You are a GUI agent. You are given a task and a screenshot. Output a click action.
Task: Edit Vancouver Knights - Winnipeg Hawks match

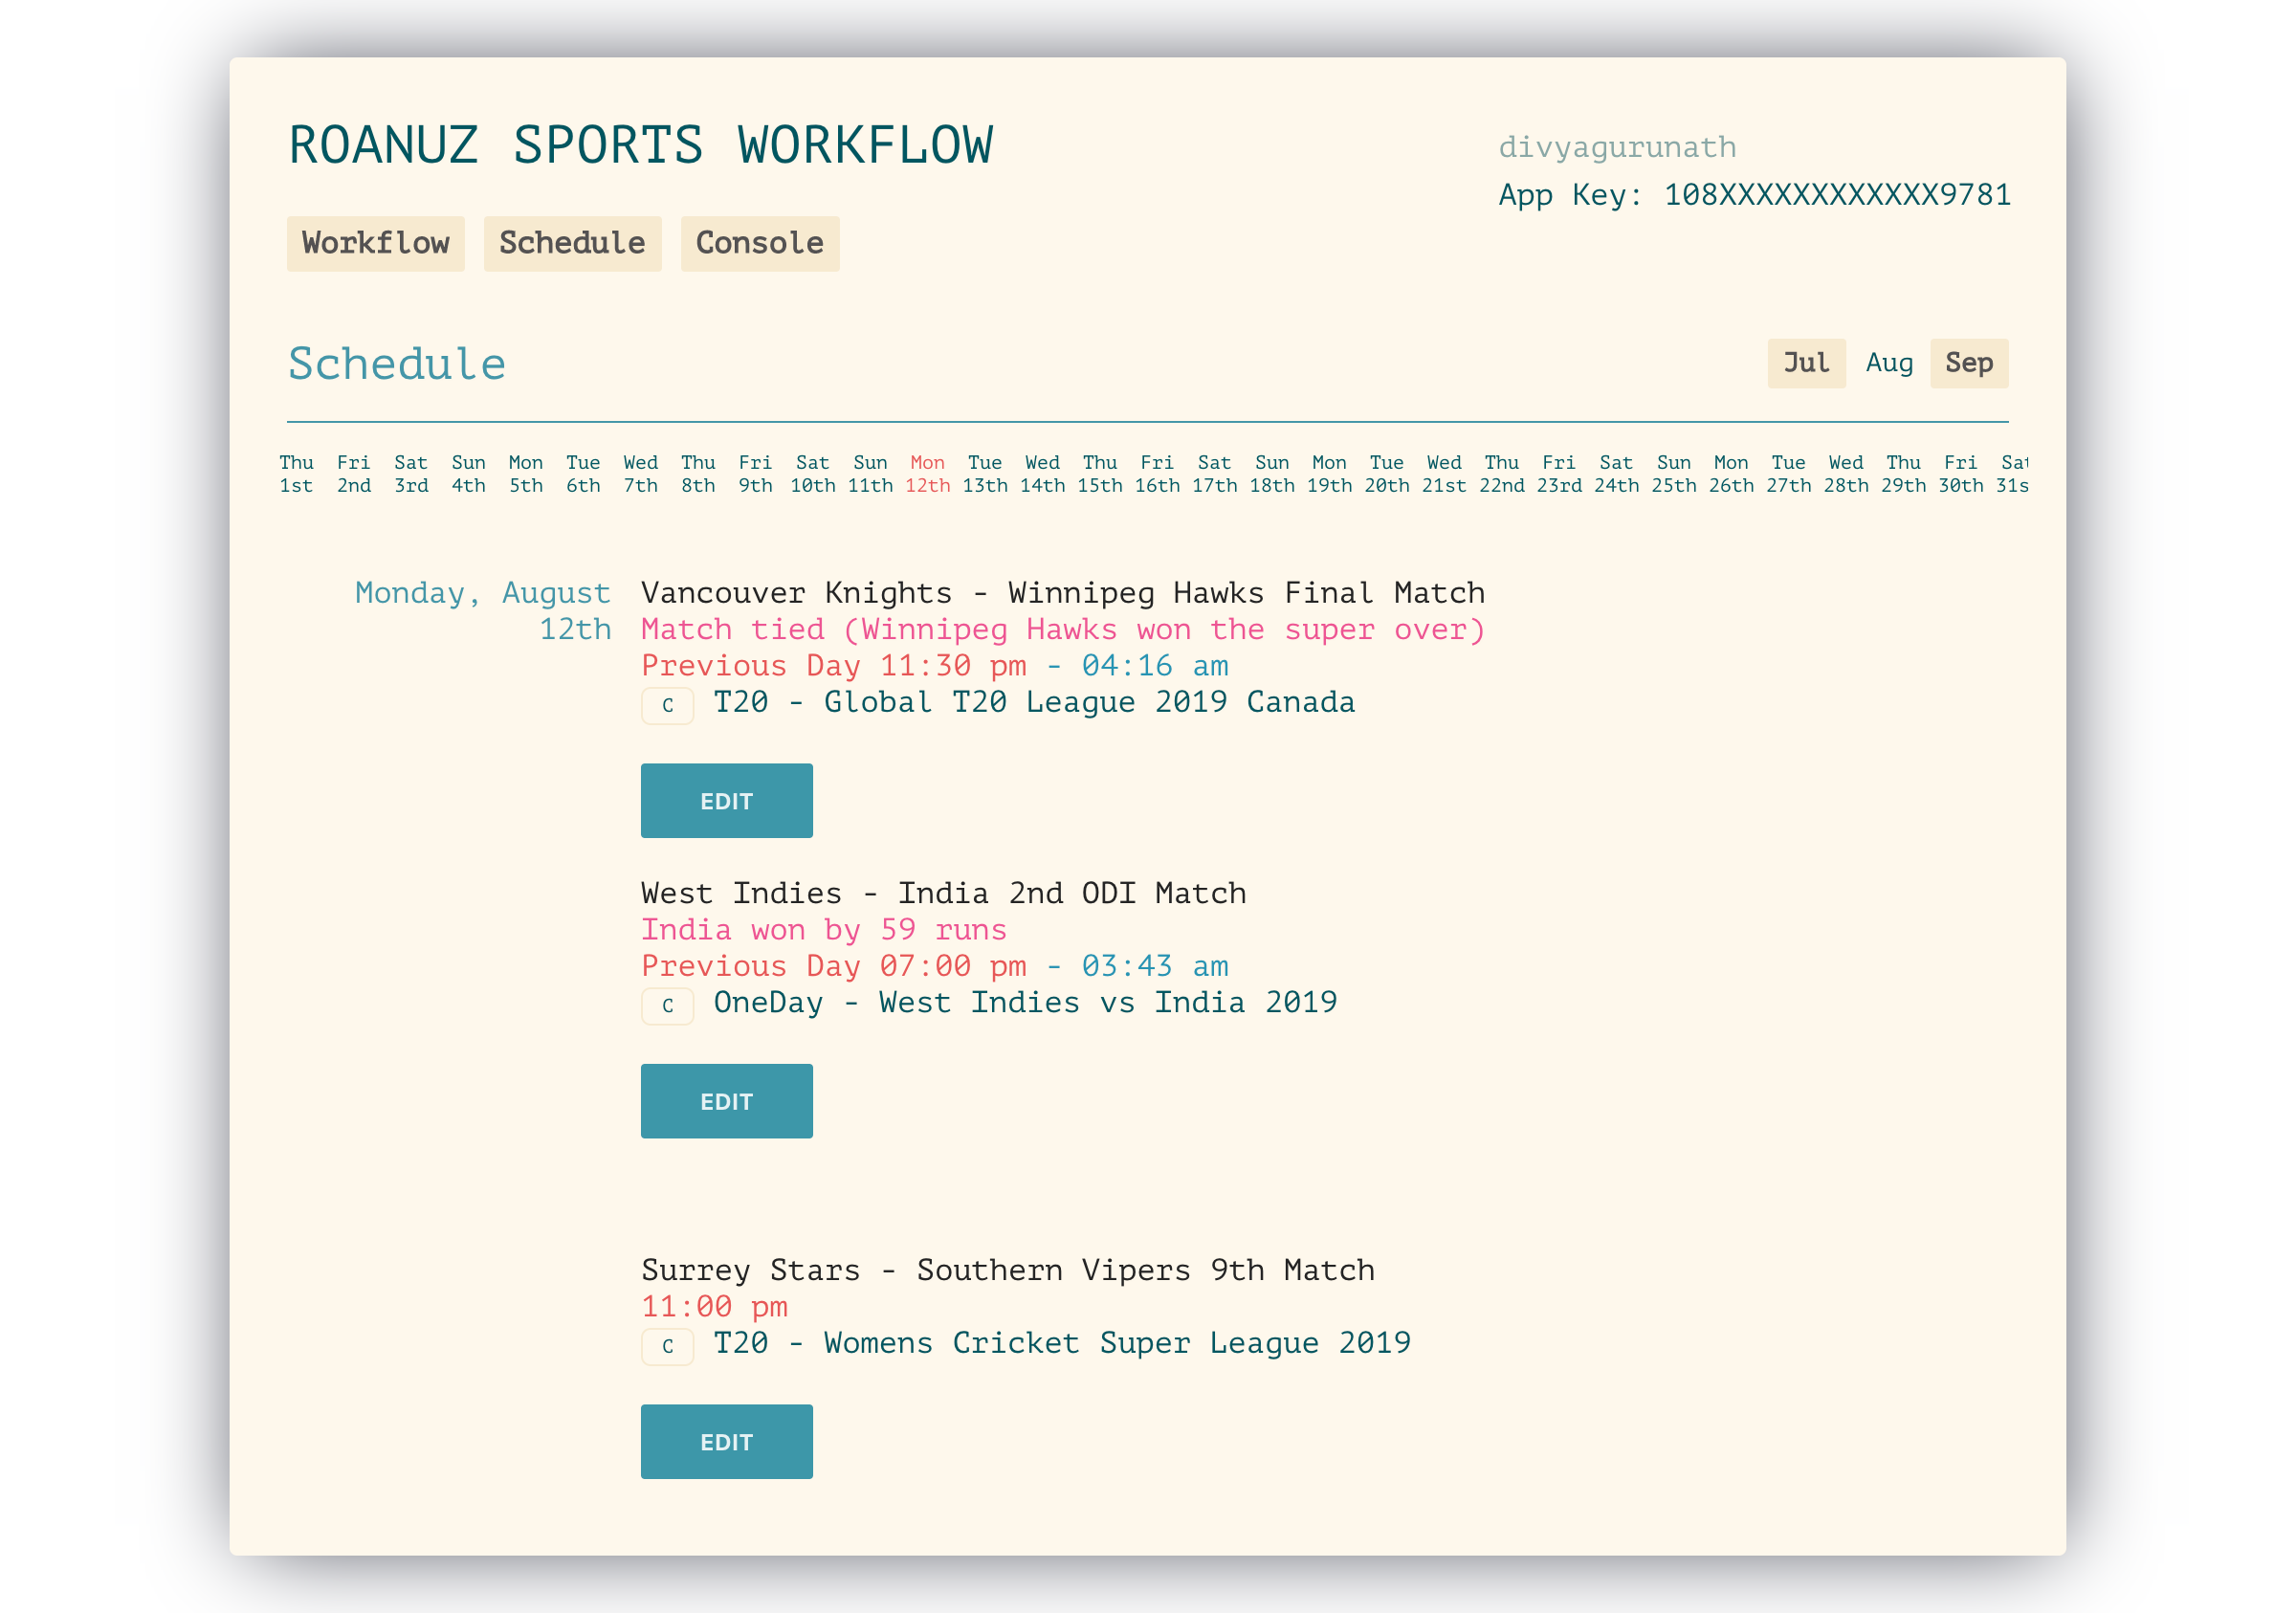[726, 800]
